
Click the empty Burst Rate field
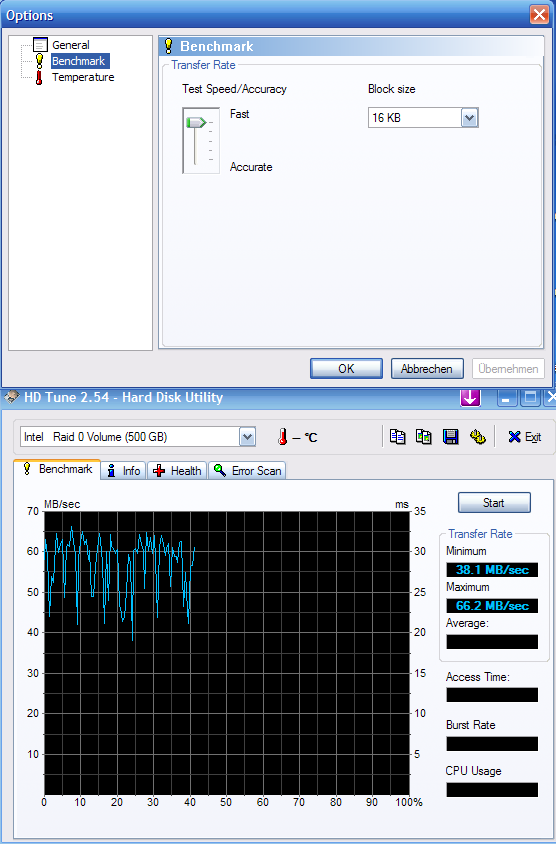point(492,743)
